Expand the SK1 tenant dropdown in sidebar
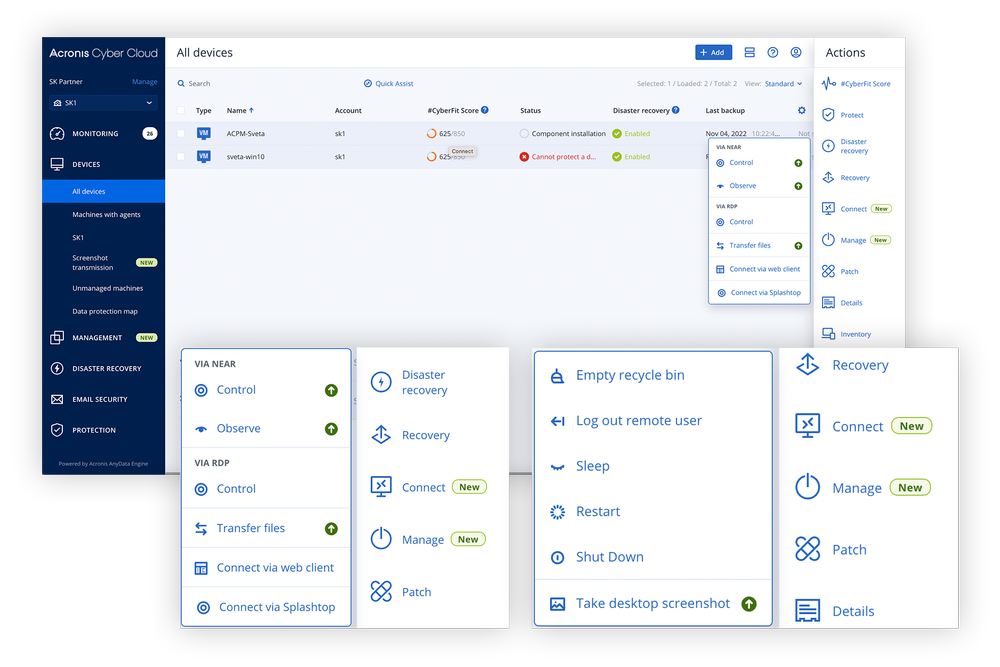This screenshot has width=1000, height=667. 103,103
